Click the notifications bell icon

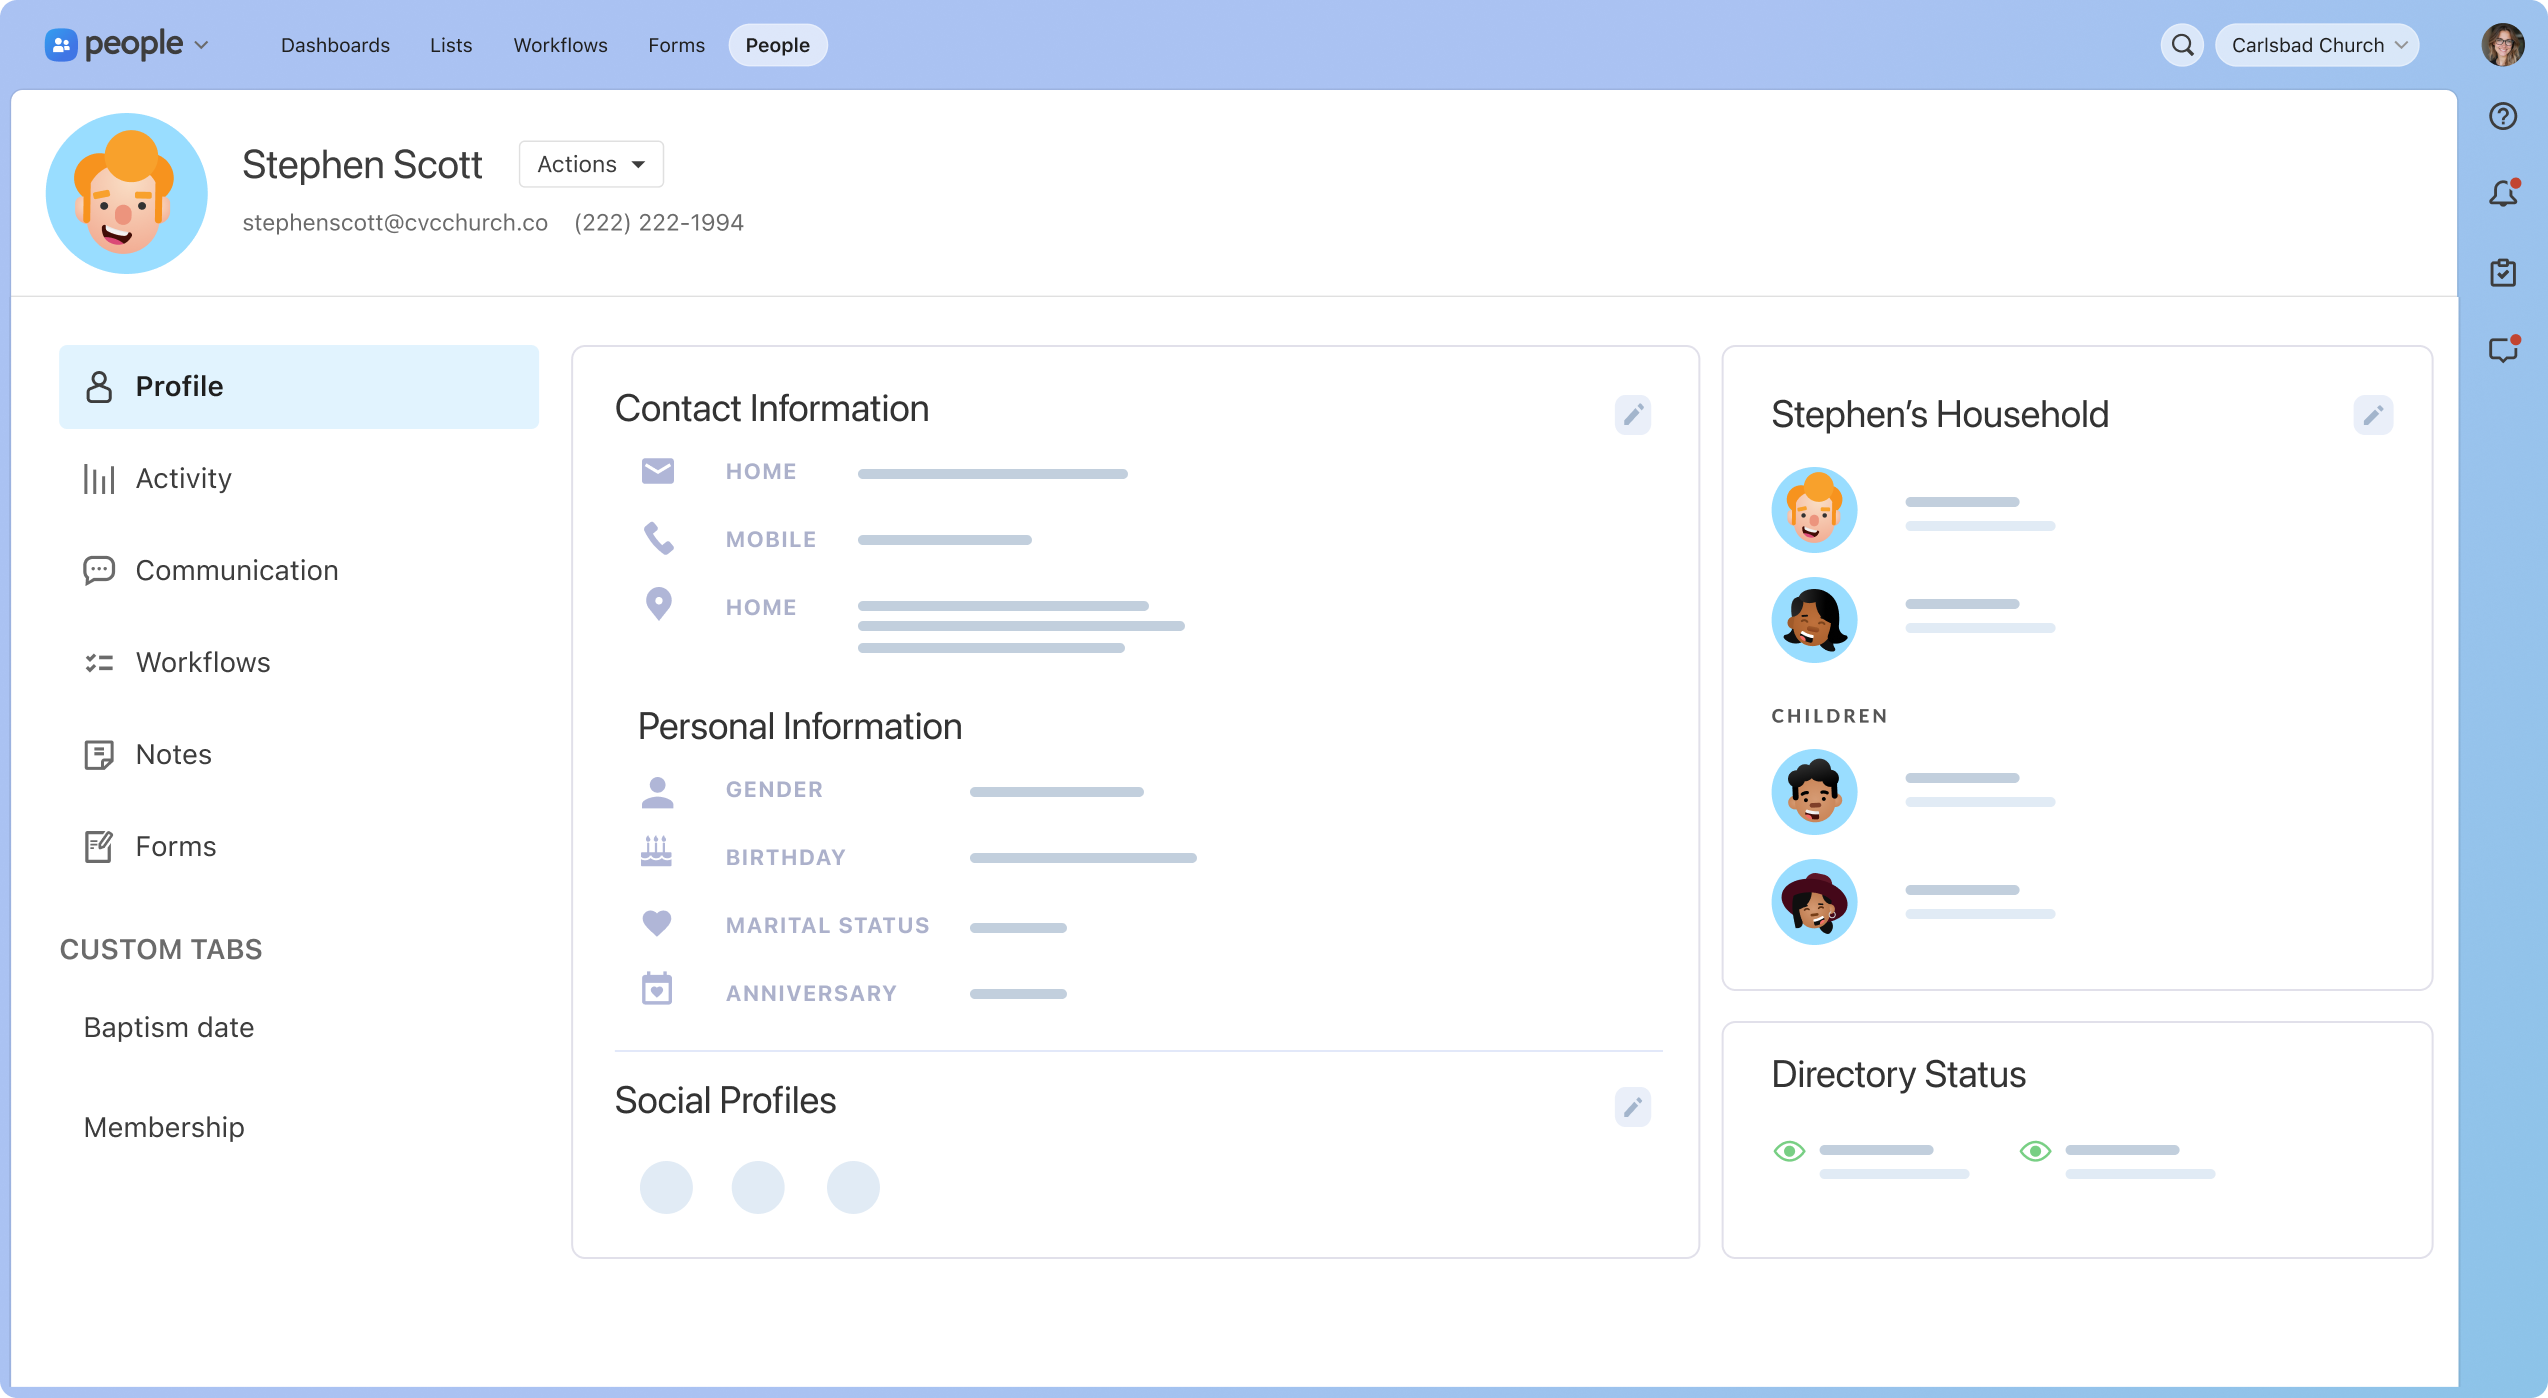coord(2503,194)
